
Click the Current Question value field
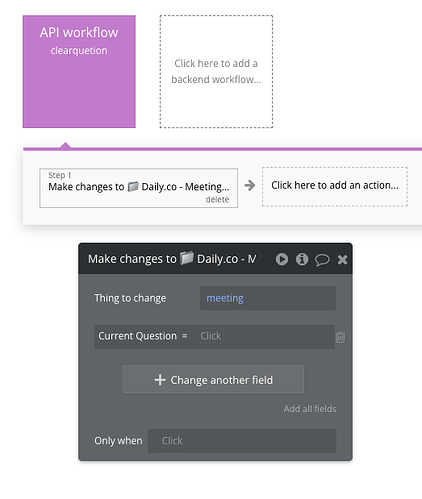pos(266,336)
